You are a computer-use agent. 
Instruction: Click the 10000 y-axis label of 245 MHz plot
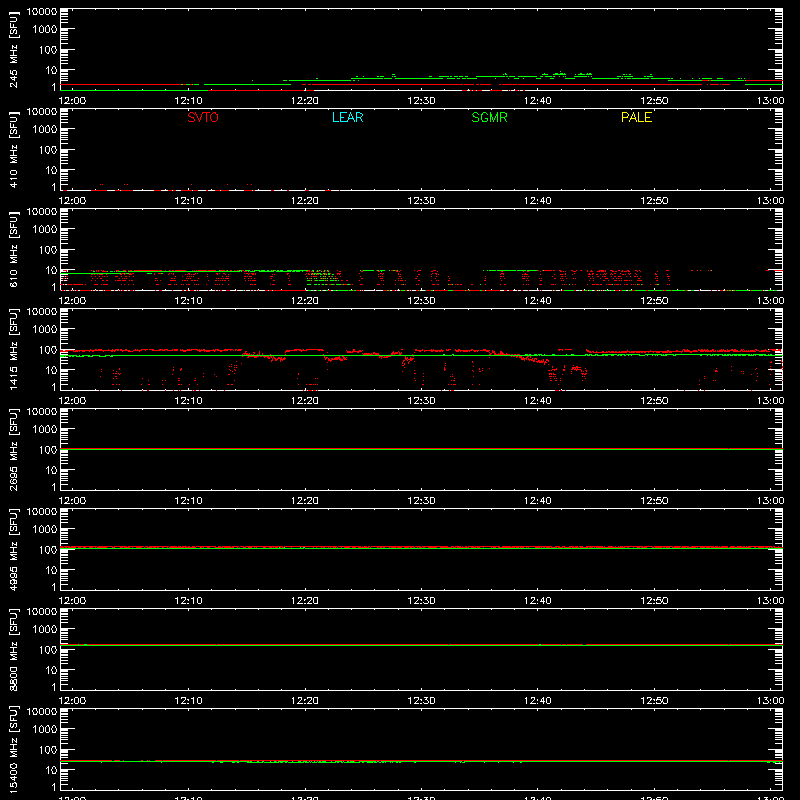click(x=42, y=12)
